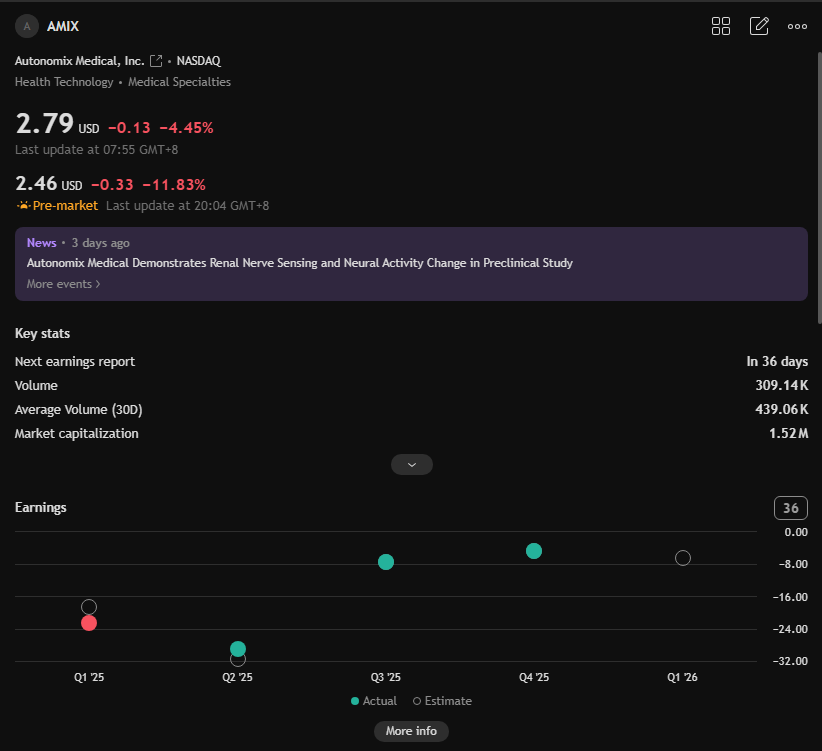Click the Next earnings report row
This screenshot has height=751, width=822.
[x=411, y=362]
